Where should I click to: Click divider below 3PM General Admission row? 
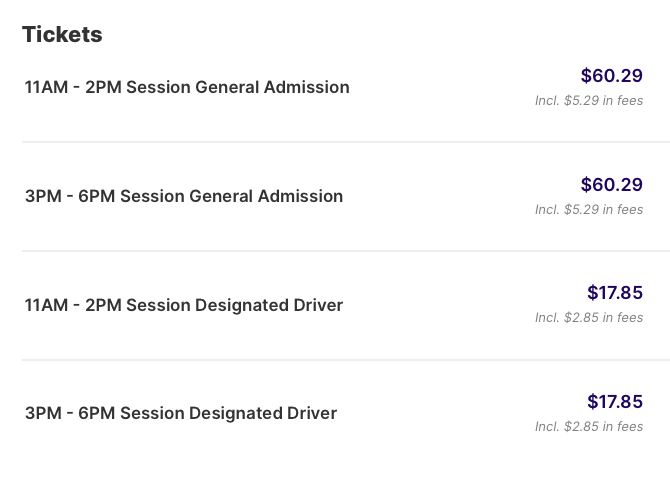346,251
